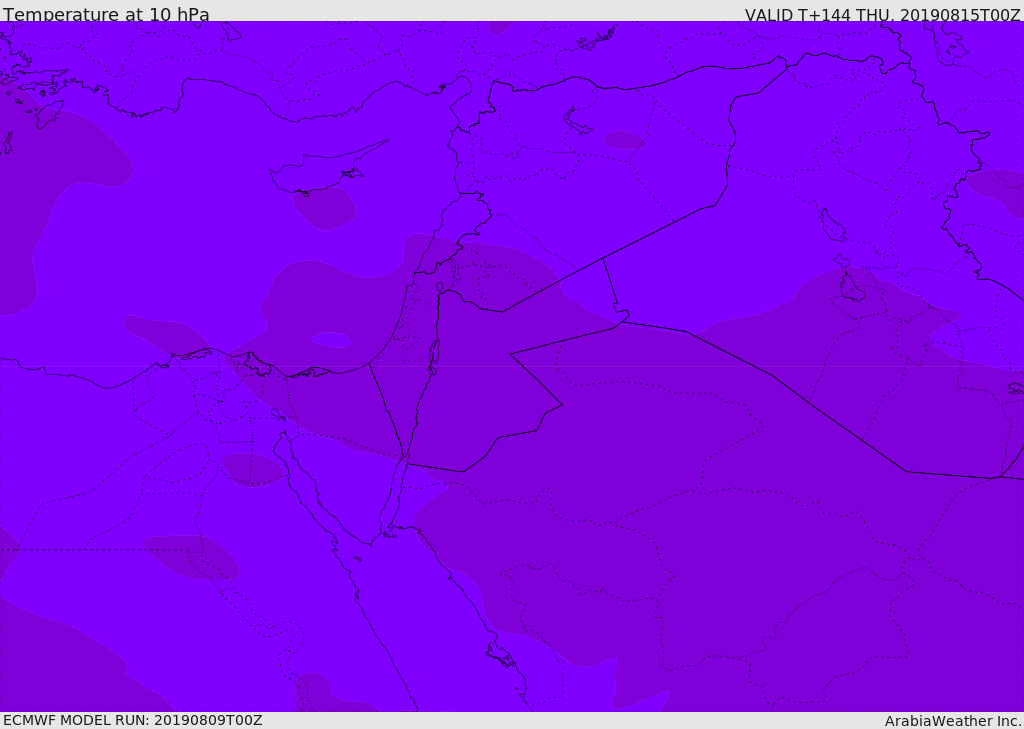Click the lake outline in northern Syria
Image resolution: width=1024 pixels, height=729 pixels.
[x=578, y=122]
